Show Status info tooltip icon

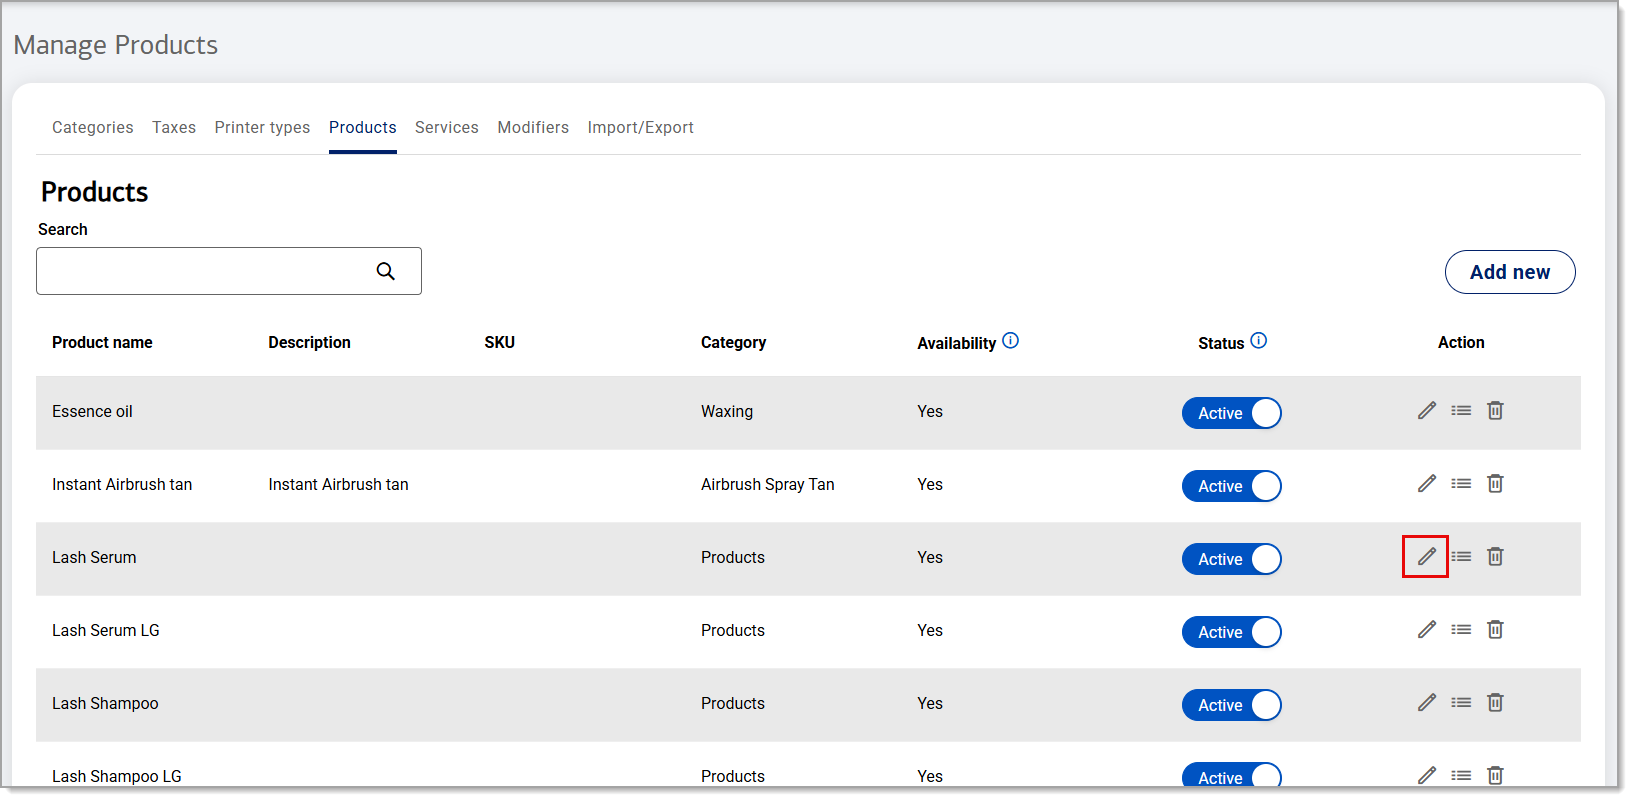pyautogui.click(x=1258, y=341)
